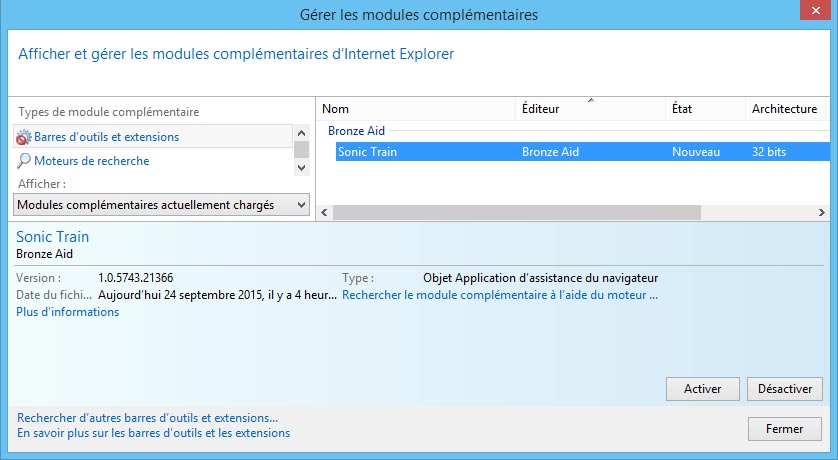
Task: Click the Activer button
Action: pyautogui.click(x=703, y=389)
